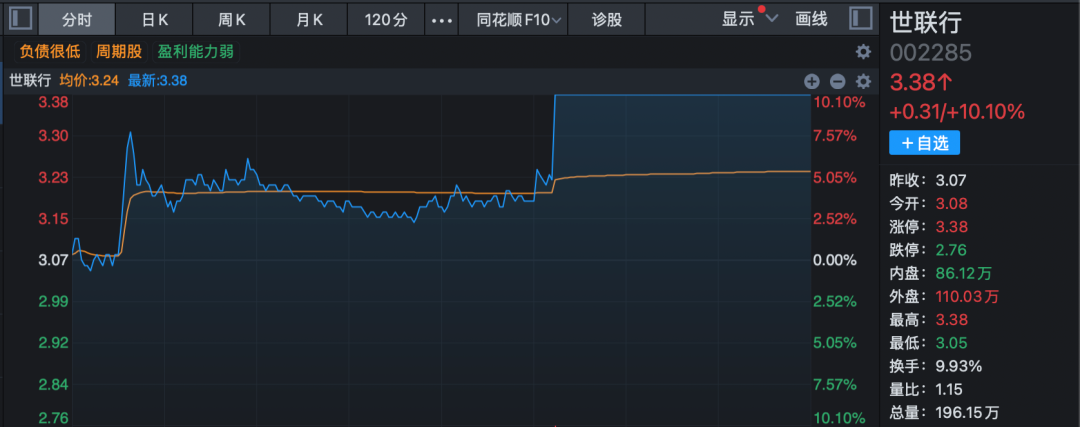Expand 显示 display options dropdown
Viewport: 1080px width, 427px height.
click(749, 19)
